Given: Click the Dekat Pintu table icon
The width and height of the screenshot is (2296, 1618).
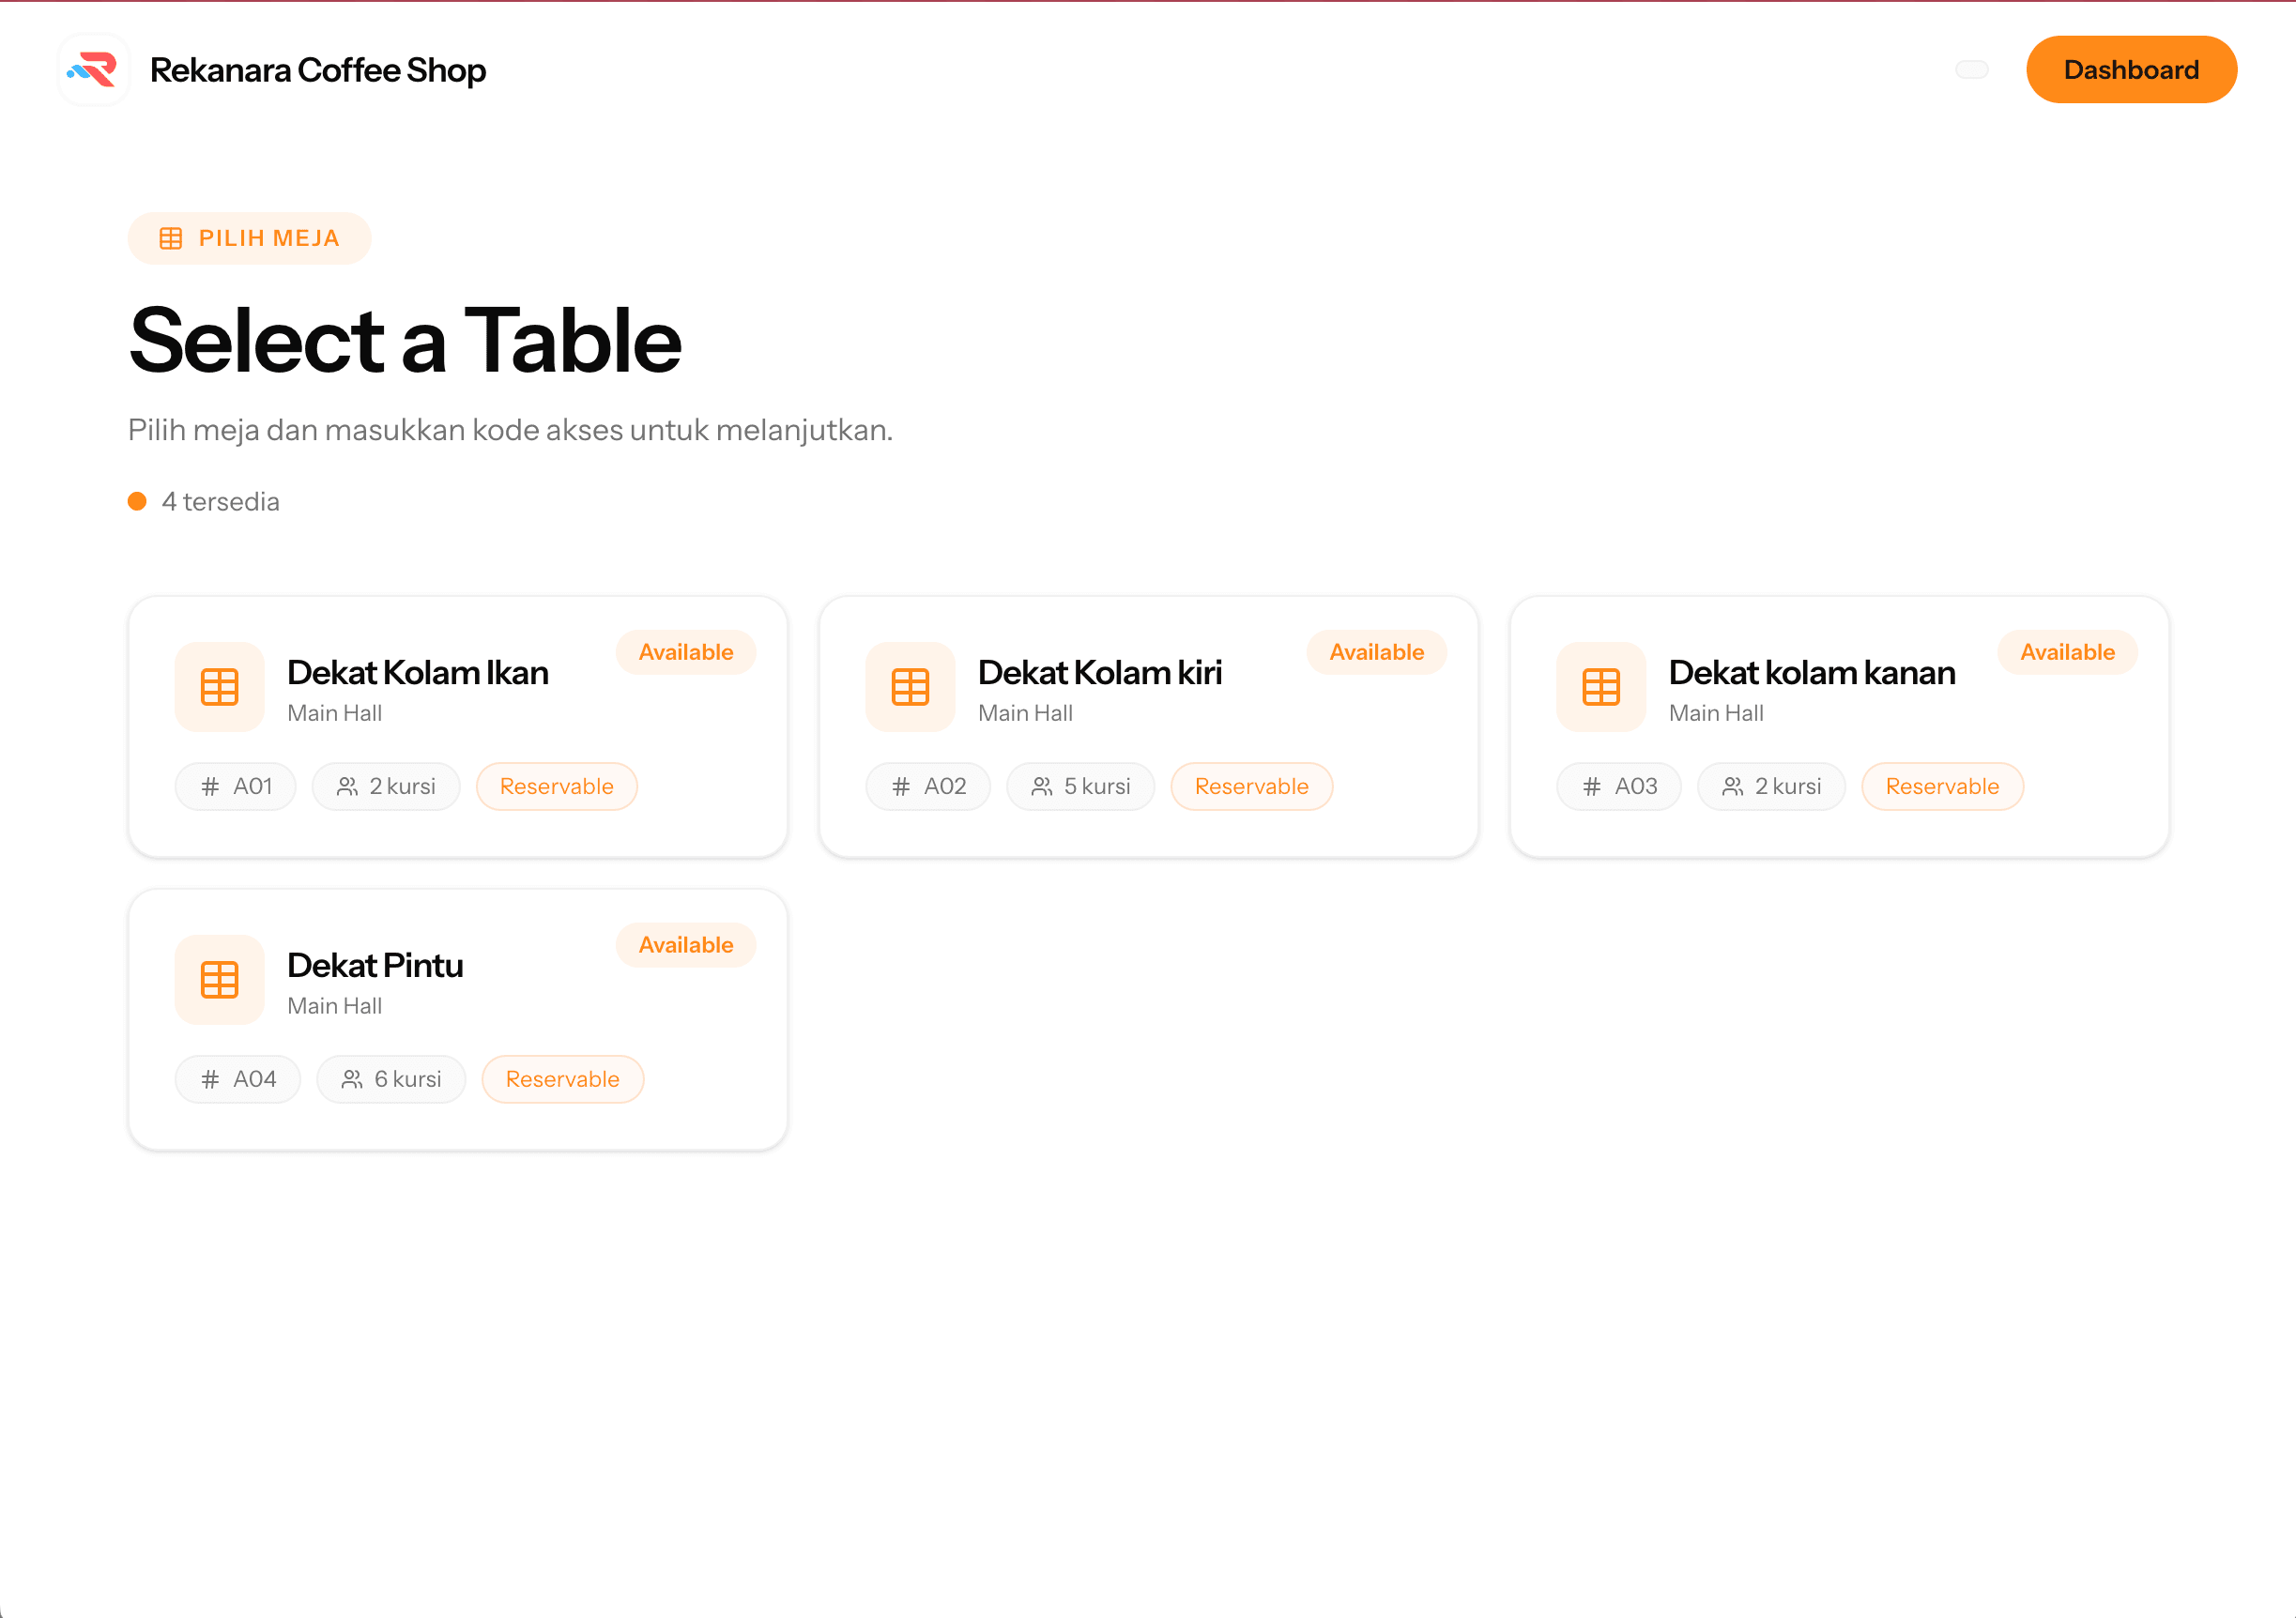Looking at the screenshot, I should coord(219,980).
